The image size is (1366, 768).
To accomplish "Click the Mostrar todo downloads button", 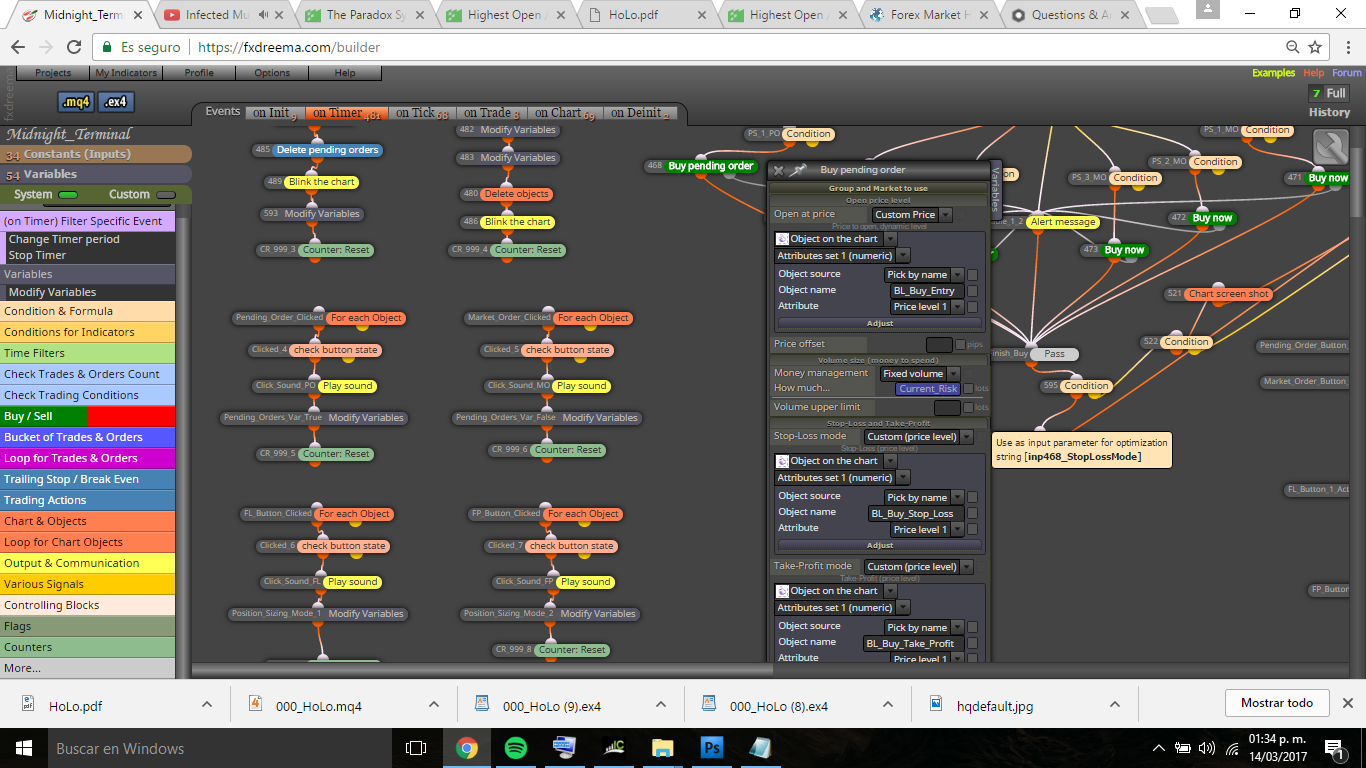I will pyautogui.click(x=1277, y=703).
